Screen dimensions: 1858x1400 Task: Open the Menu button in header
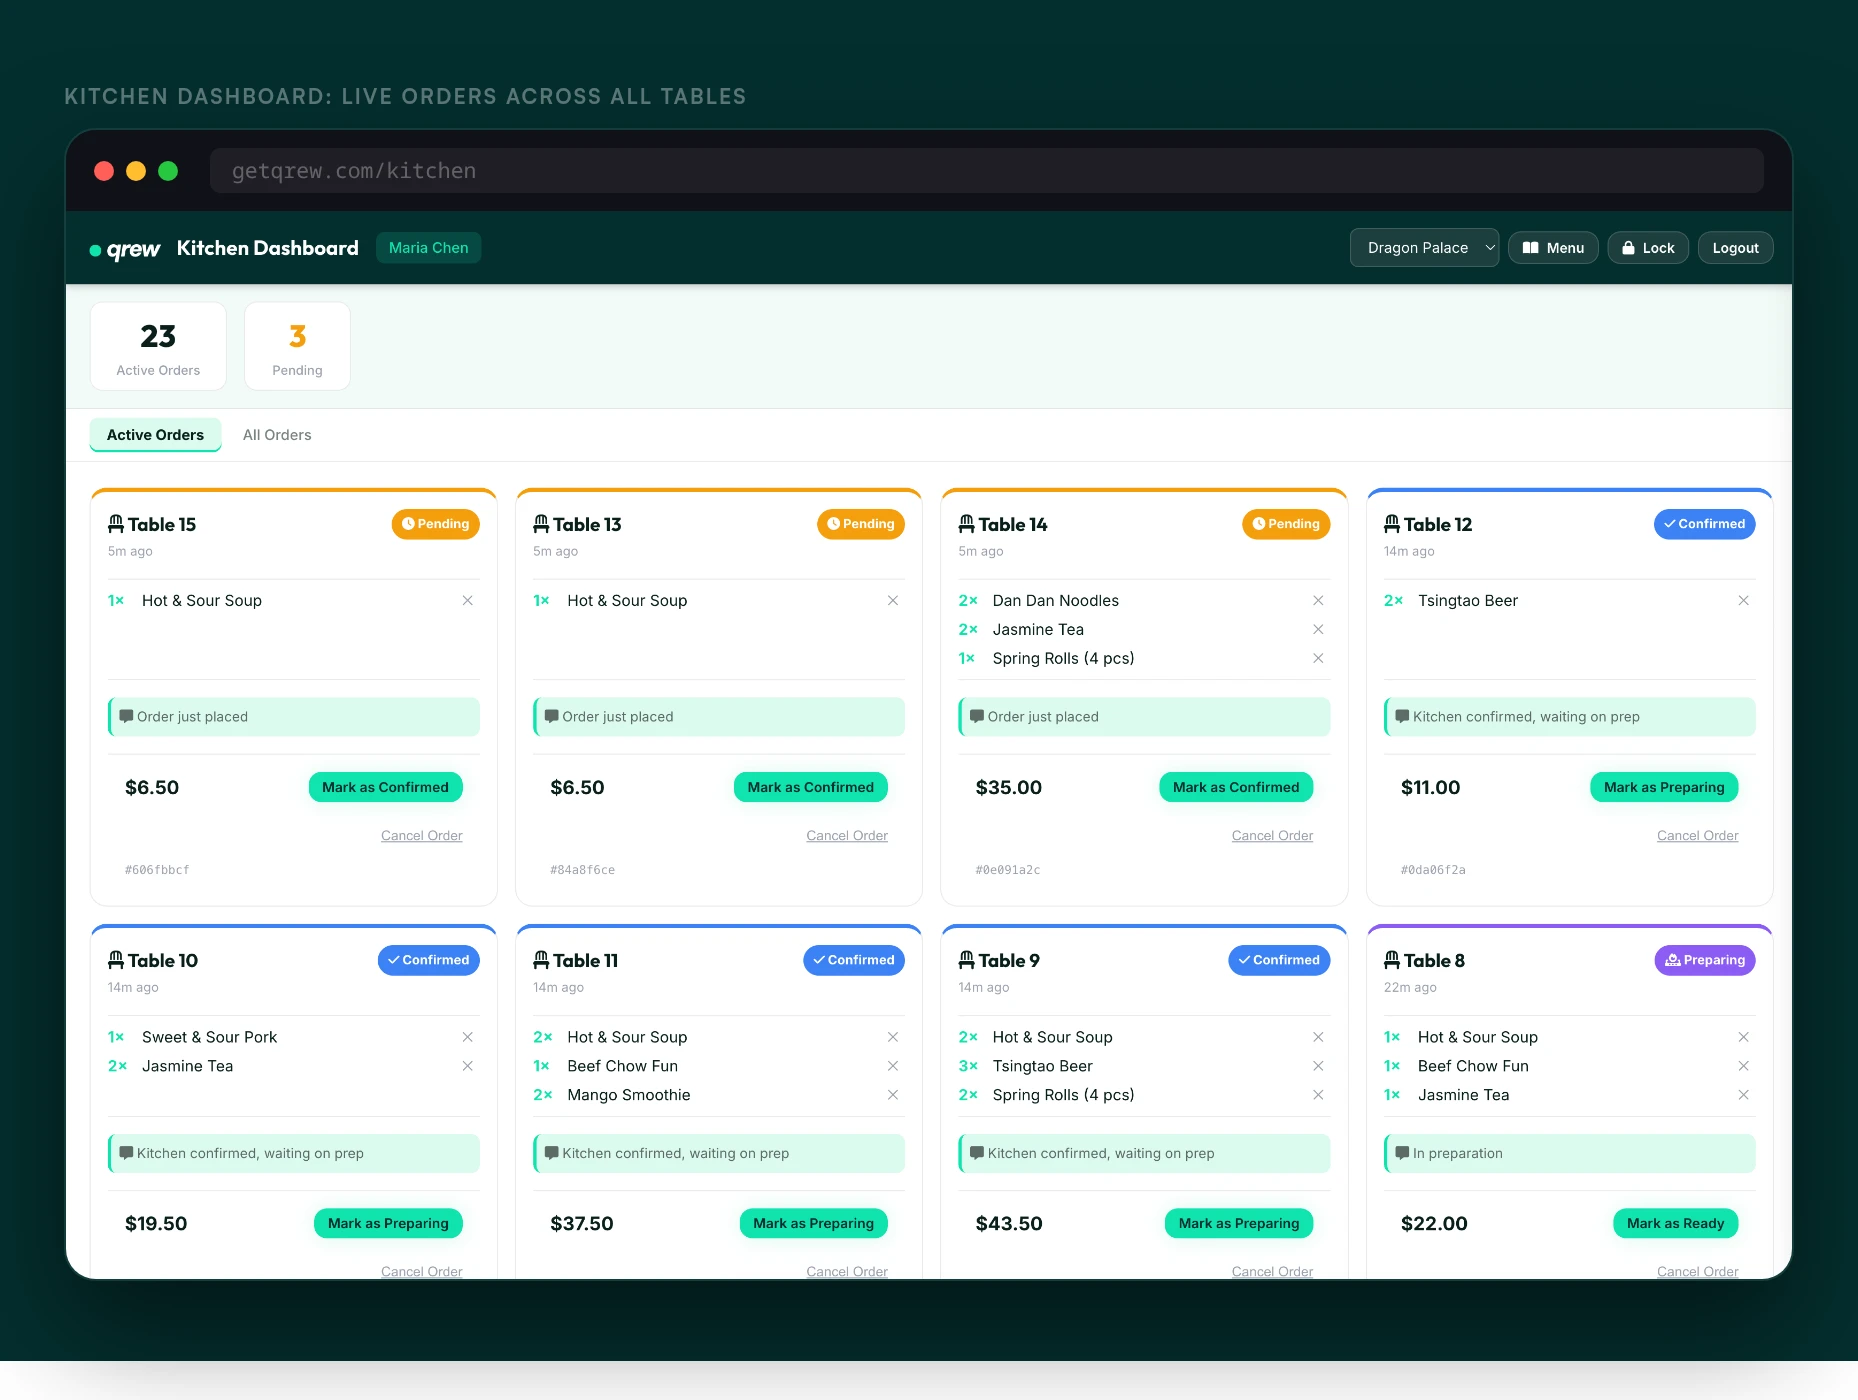1553,248
